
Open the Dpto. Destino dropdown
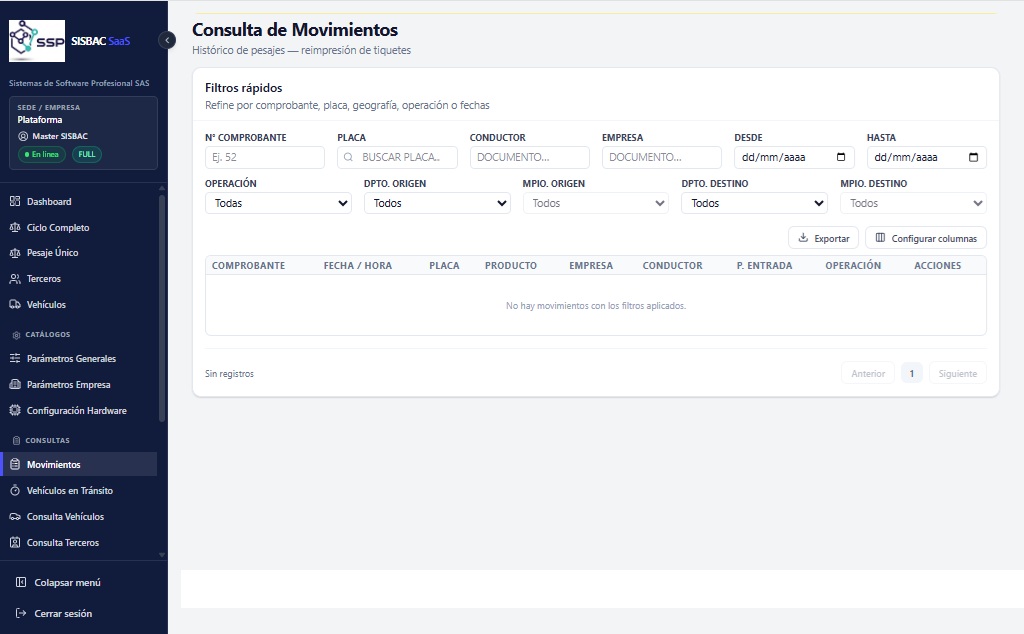(x=754, y=203)
